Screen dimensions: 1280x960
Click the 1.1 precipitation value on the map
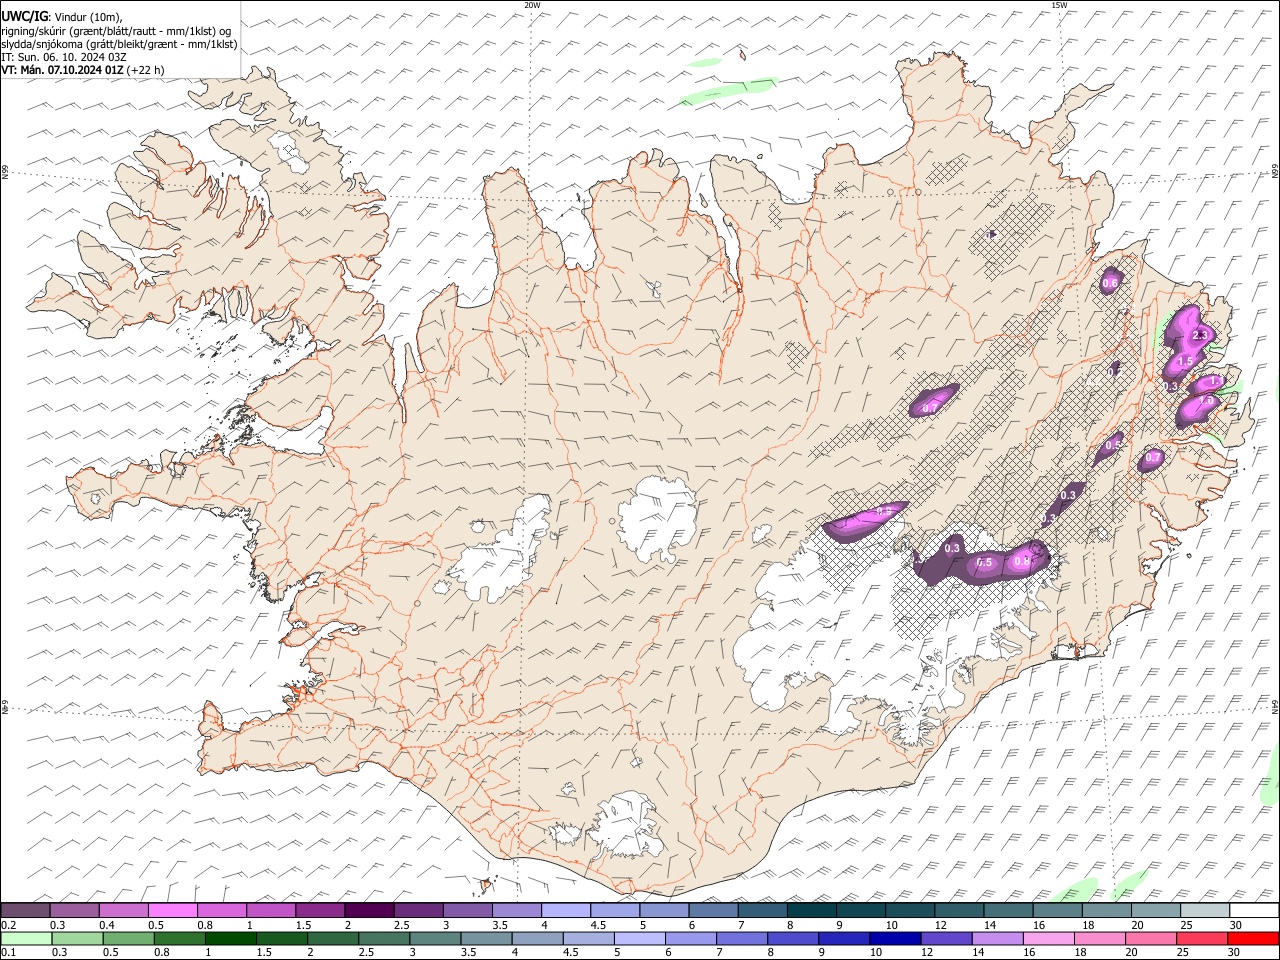tap(1217, 381)
